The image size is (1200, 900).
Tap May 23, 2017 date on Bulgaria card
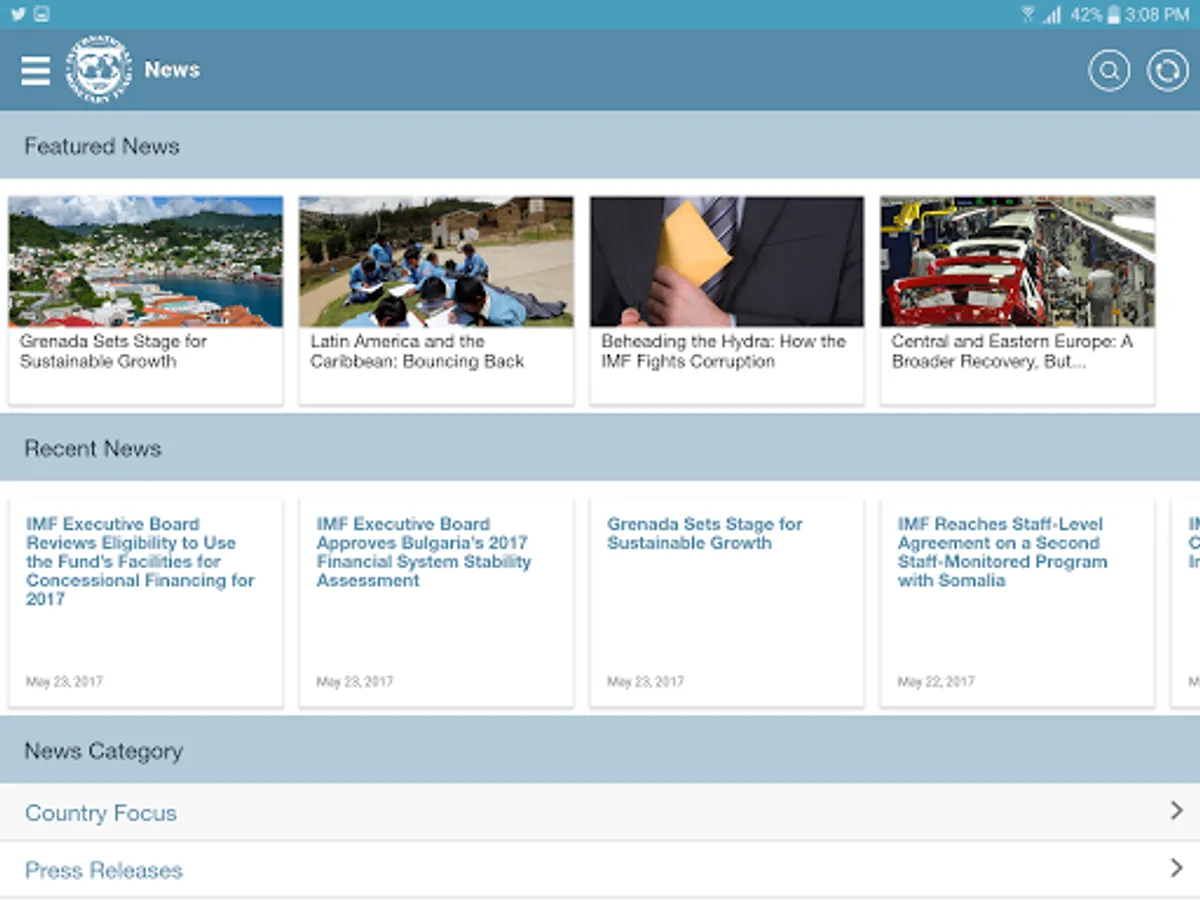[x=355, y=682]
